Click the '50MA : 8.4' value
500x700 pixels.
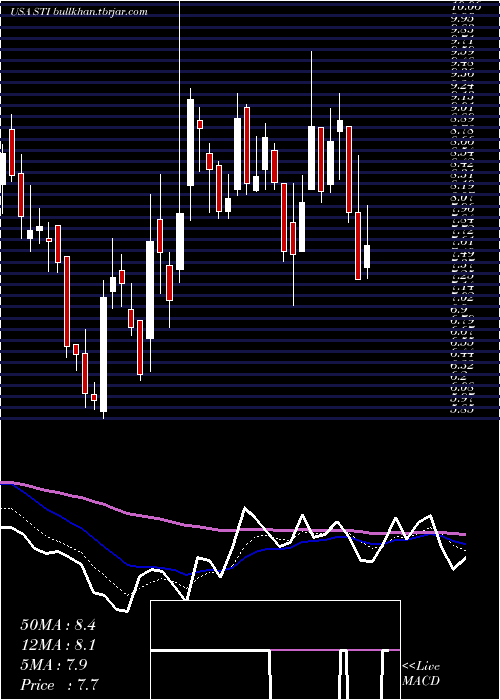click(58, 625)
